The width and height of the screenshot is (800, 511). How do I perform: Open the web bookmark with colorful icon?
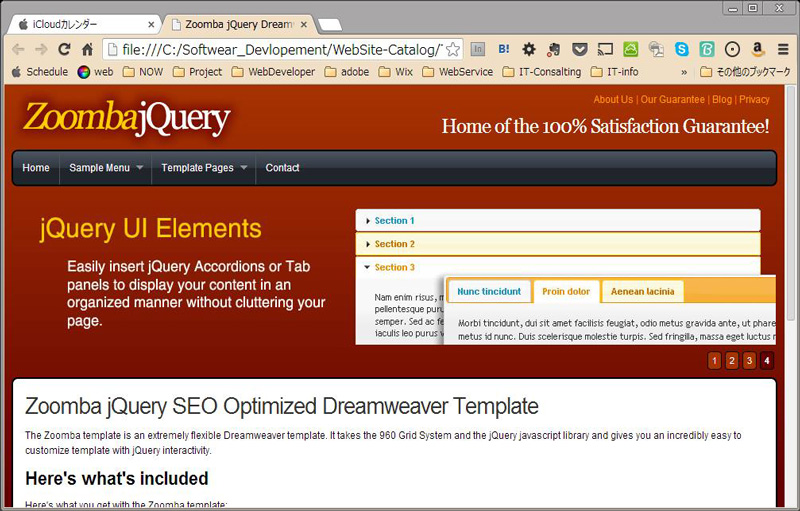pyautogui.click(x=95, y=72)
